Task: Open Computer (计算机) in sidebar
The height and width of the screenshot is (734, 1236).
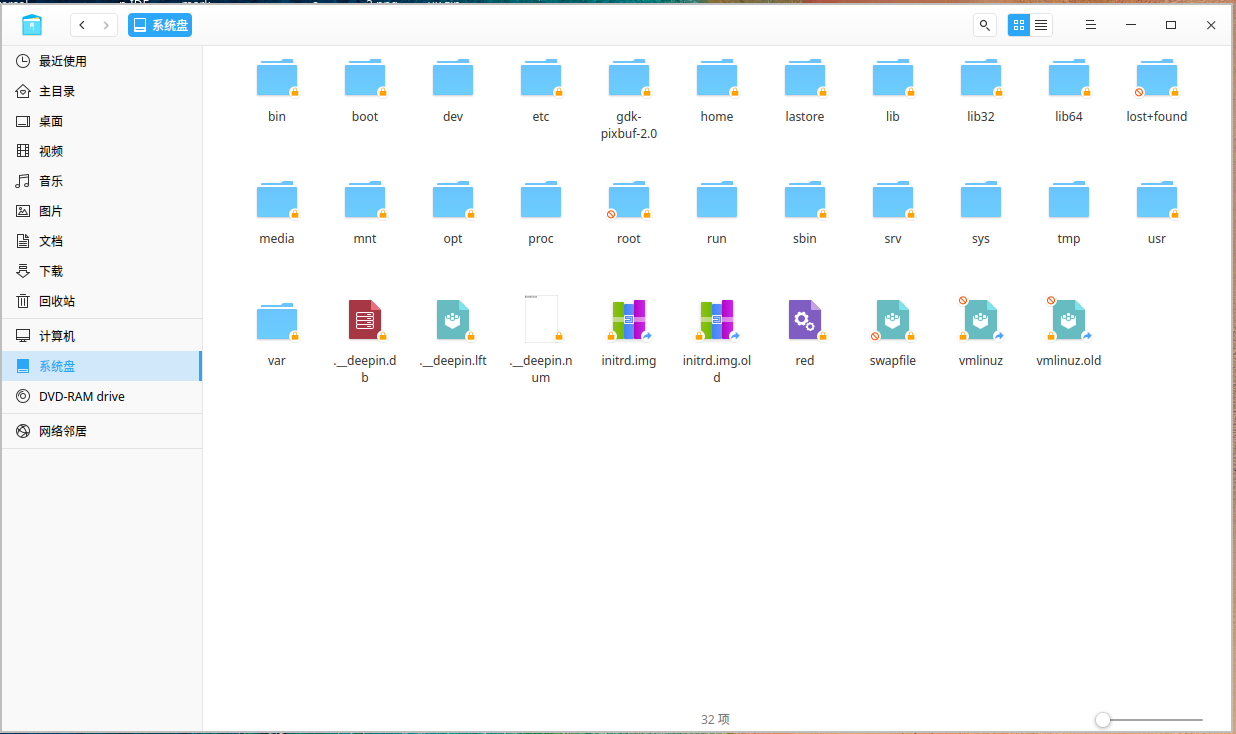Action: [102, 336]
